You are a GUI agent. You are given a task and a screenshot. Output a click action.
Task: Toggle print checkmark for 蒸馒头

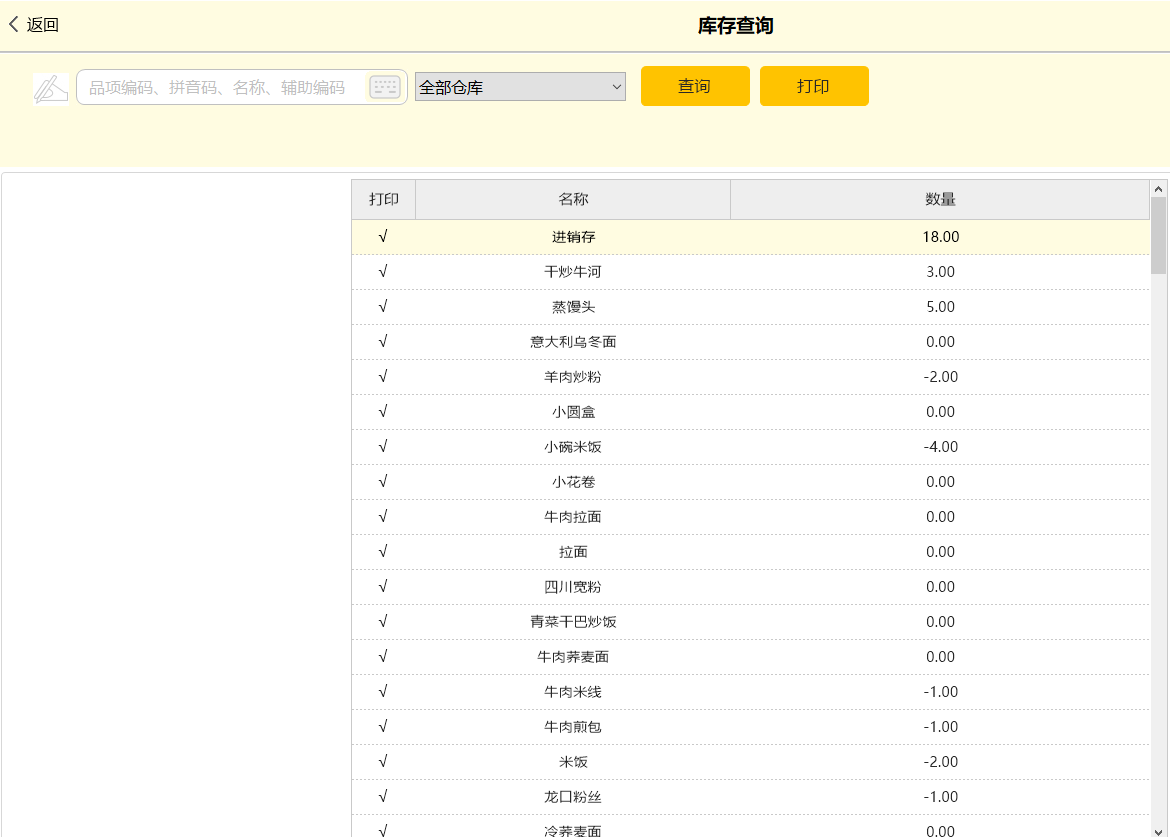point(383,307)
